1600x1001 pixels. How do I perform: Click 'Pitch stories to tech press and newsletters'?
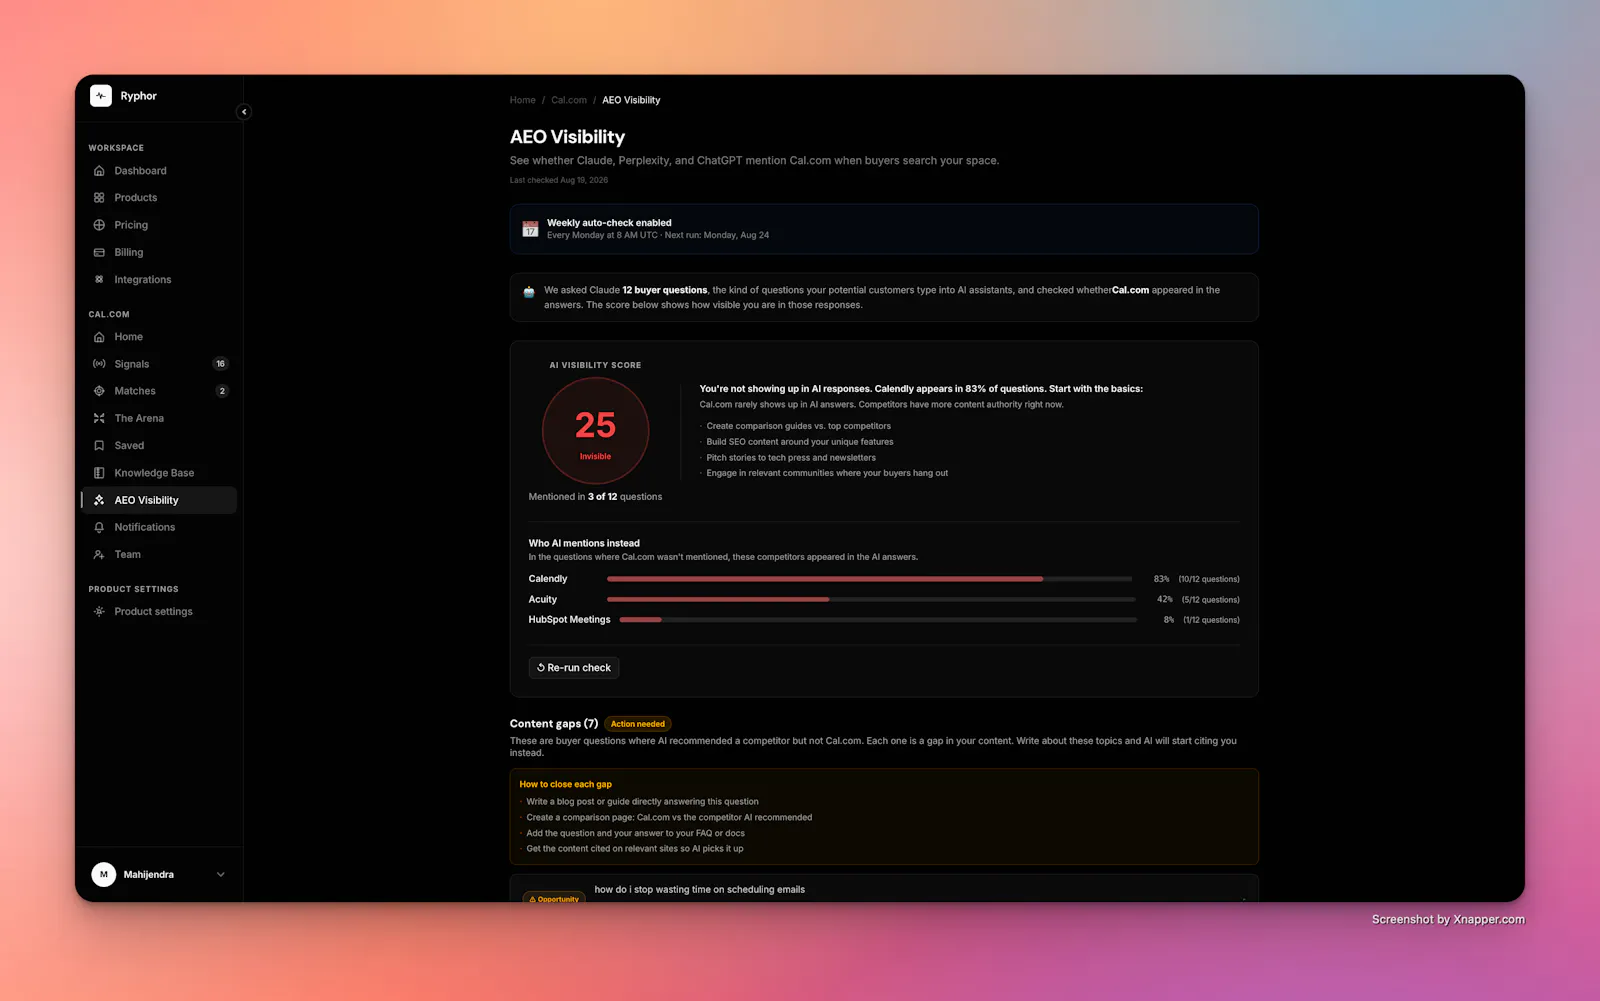pos(791,458)
